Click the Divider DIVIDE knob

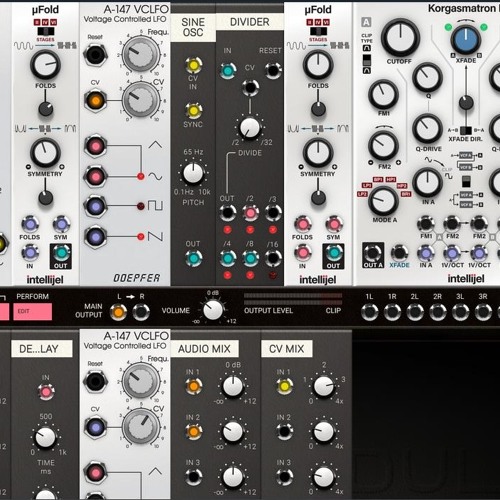[250, 128]
